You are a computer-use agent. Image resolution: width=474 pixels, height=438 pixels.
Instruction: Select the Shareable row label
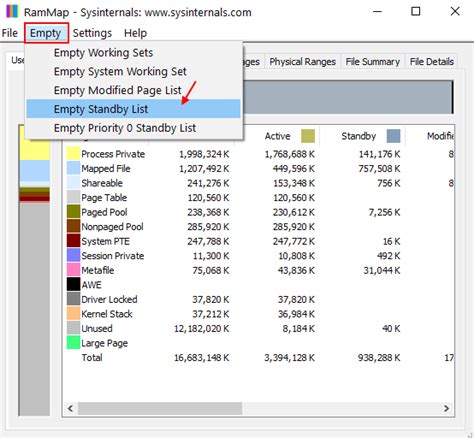(x=102, y=183)
